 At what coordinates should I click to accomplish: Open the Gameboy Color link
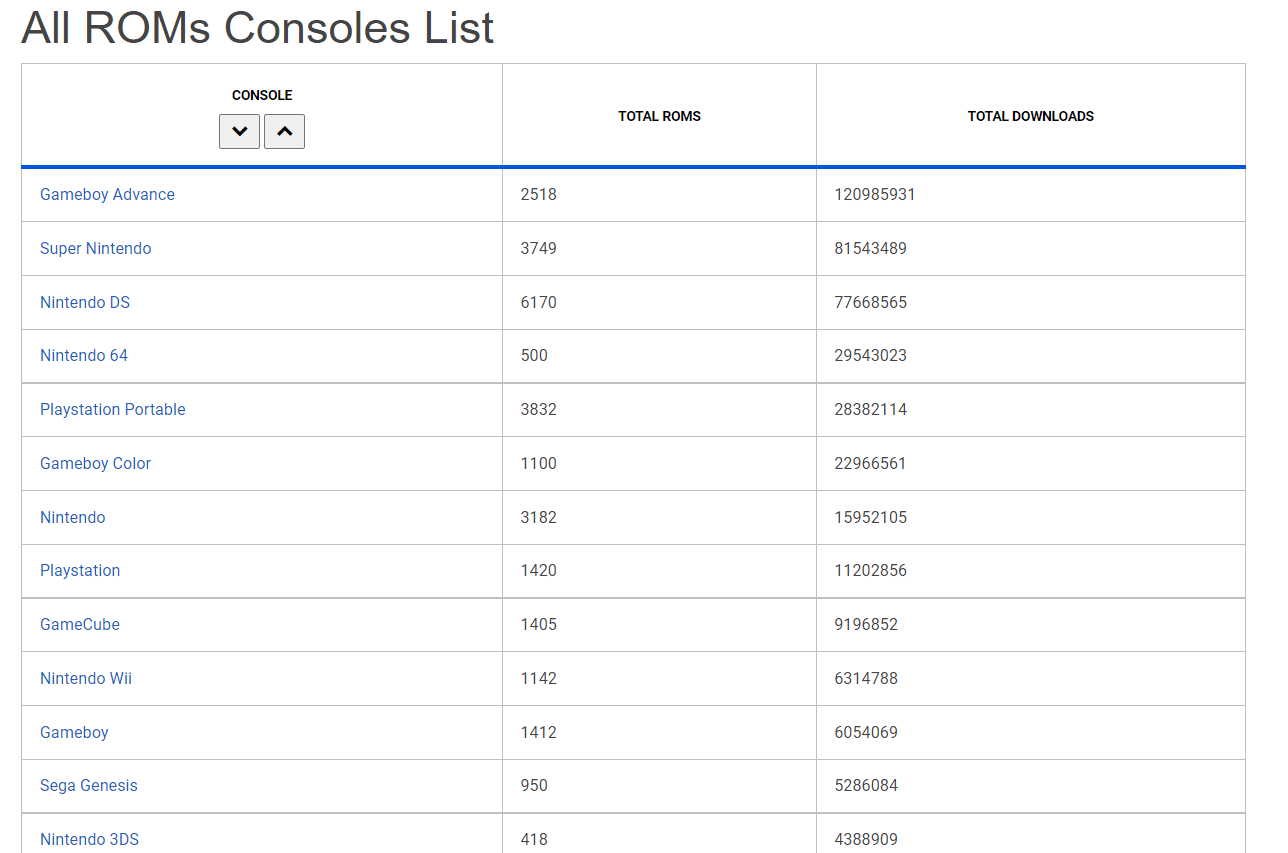pyautogui.click(x=96, y=463)
